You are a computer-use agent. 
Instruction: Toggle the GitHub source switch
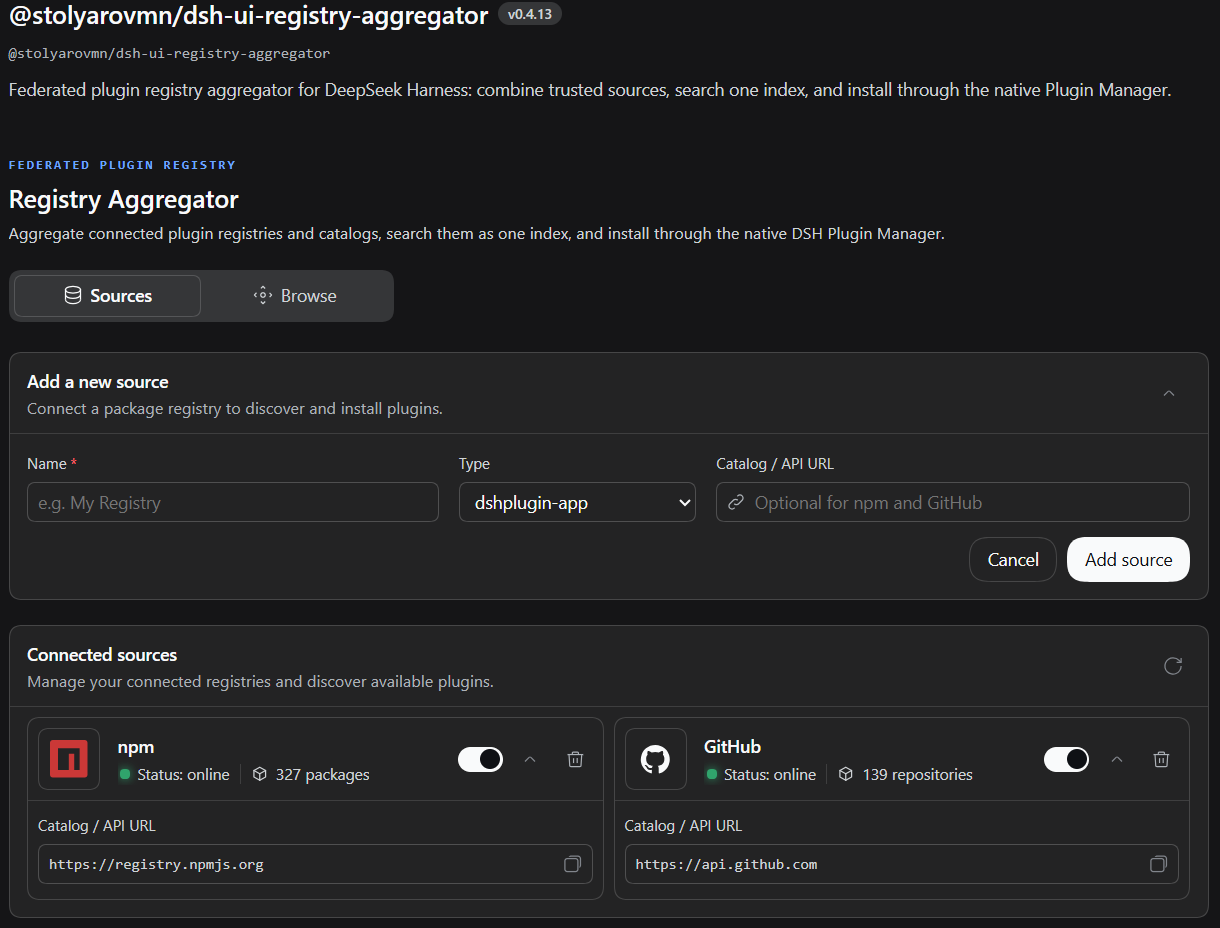pos(1066,759)
